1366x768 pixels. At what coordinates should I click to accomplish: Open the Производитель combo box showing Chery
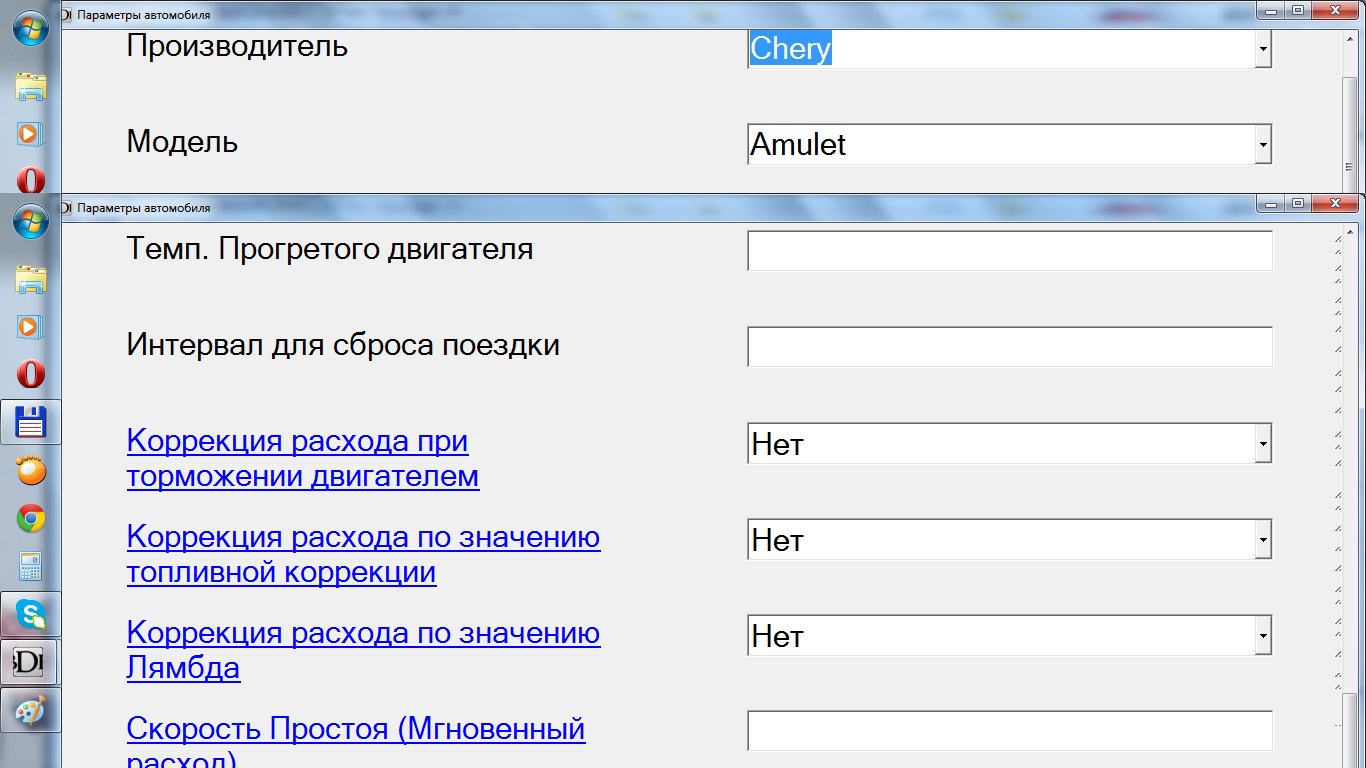tap(1263, 48)
